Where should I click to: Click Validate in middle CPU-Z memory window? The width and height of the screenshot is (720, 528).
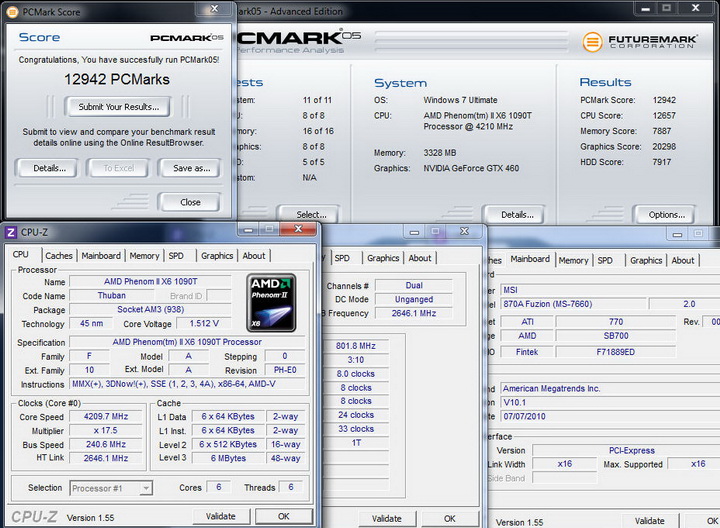click(387, 519)
